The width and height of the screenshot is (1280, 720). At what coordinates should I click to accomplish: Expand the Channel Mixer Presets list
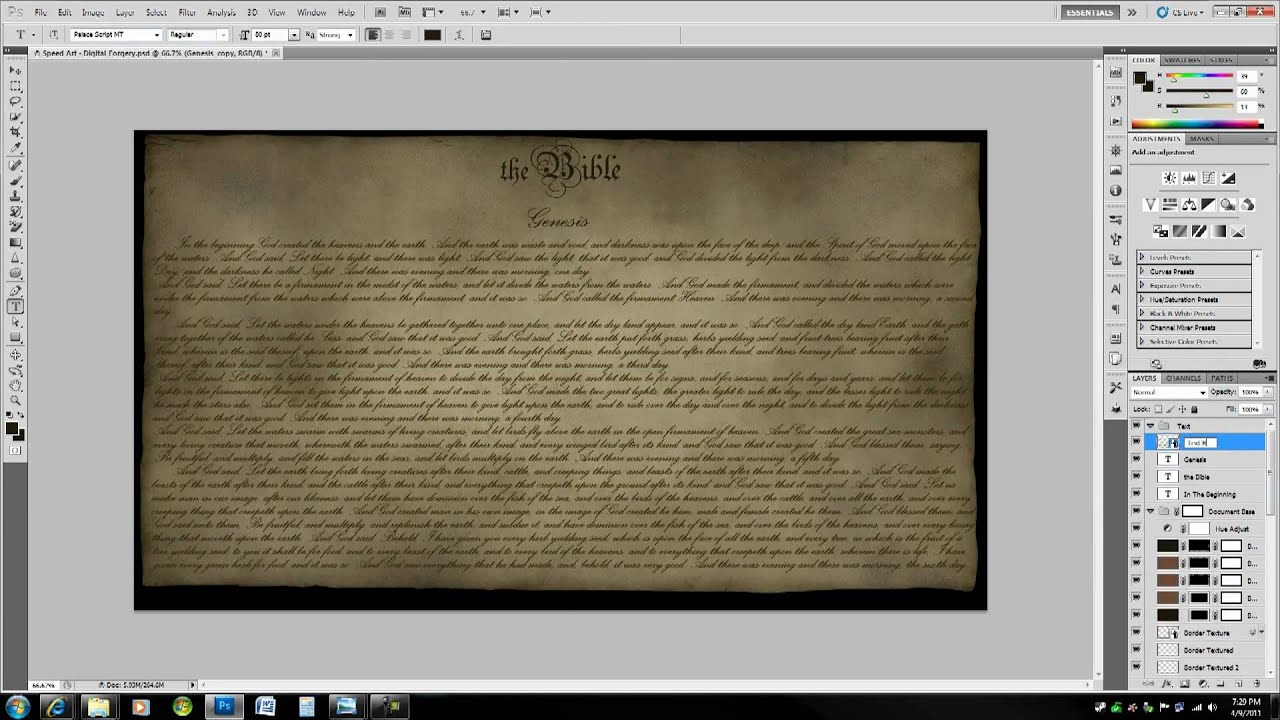(x=1142, y=327)
